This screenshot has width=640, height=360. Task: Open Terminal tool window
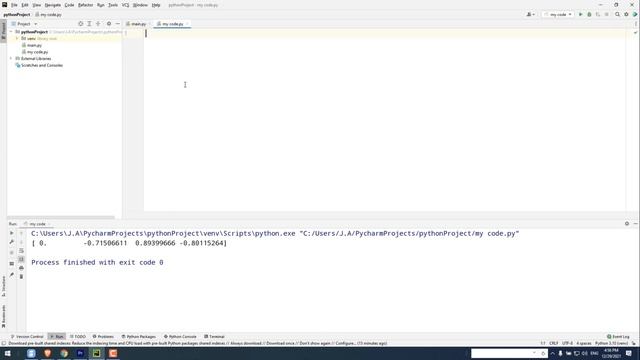coord(214,336)
